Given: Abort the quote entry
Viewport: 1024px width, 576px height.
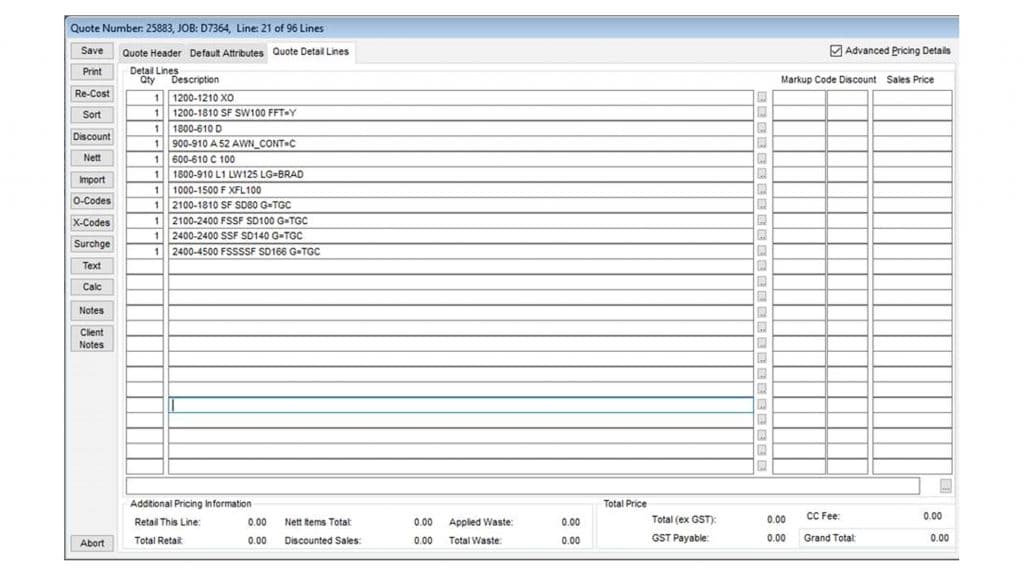Looking at the screenshot, I should 92,543.
